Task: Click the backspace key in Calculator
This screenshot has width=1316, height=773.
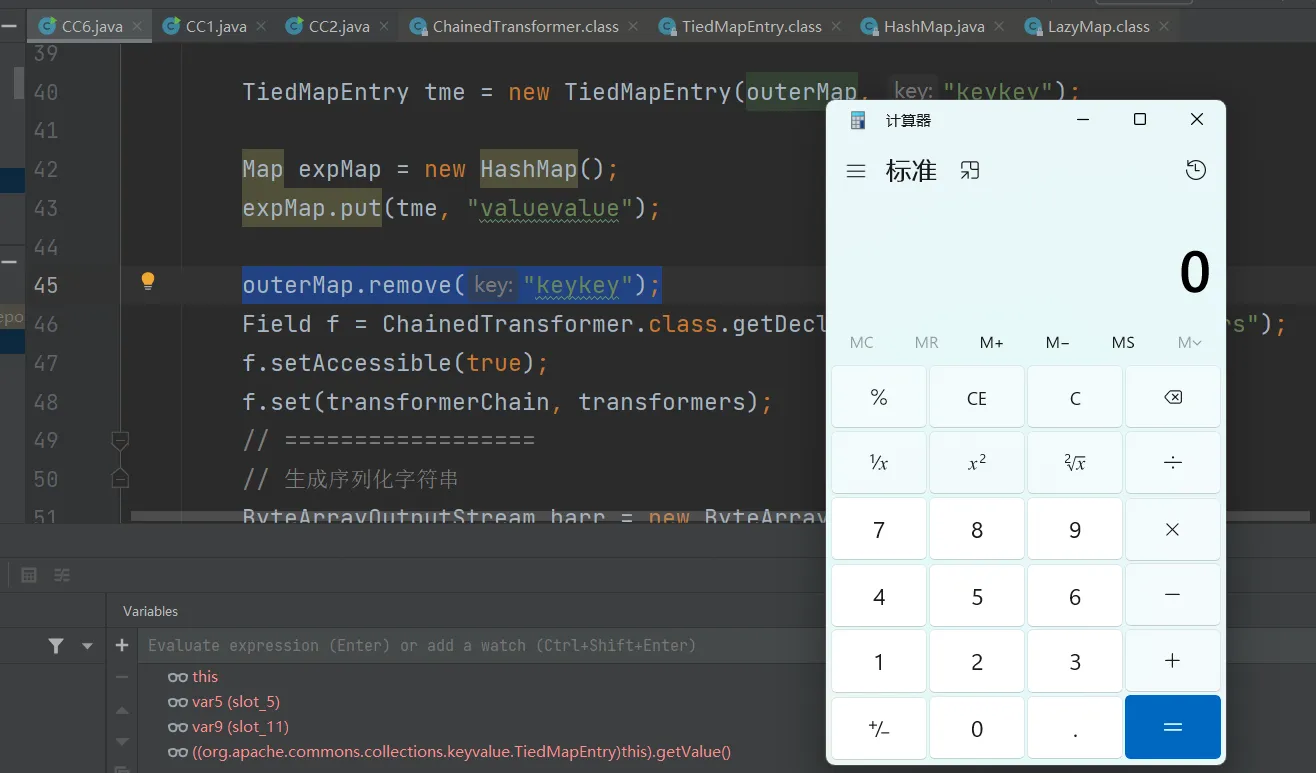Action: (1173, 397)
